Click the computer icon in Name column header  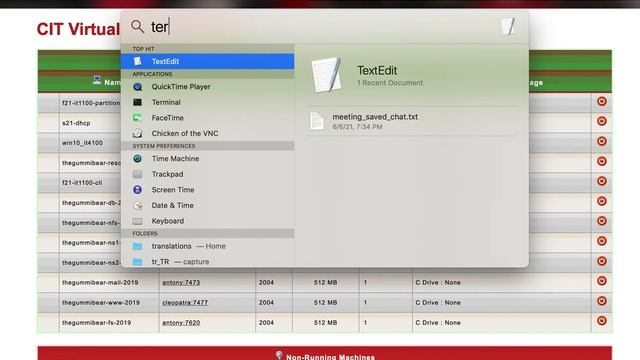point(97,80)
